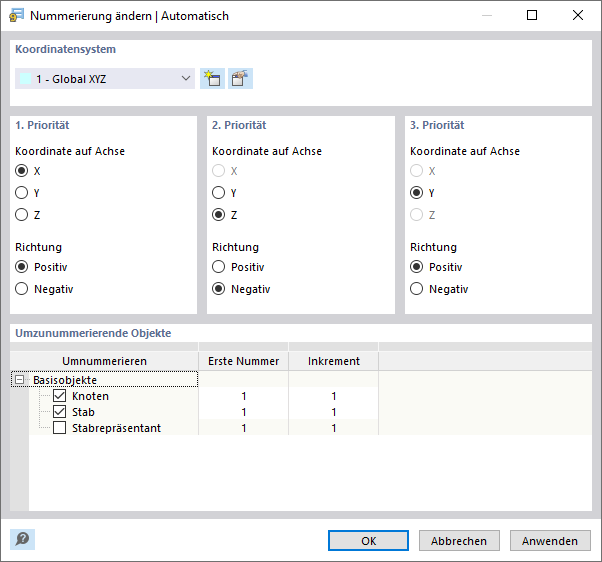Click the edit coordinate system icon
602x562 pixels.
240,79
